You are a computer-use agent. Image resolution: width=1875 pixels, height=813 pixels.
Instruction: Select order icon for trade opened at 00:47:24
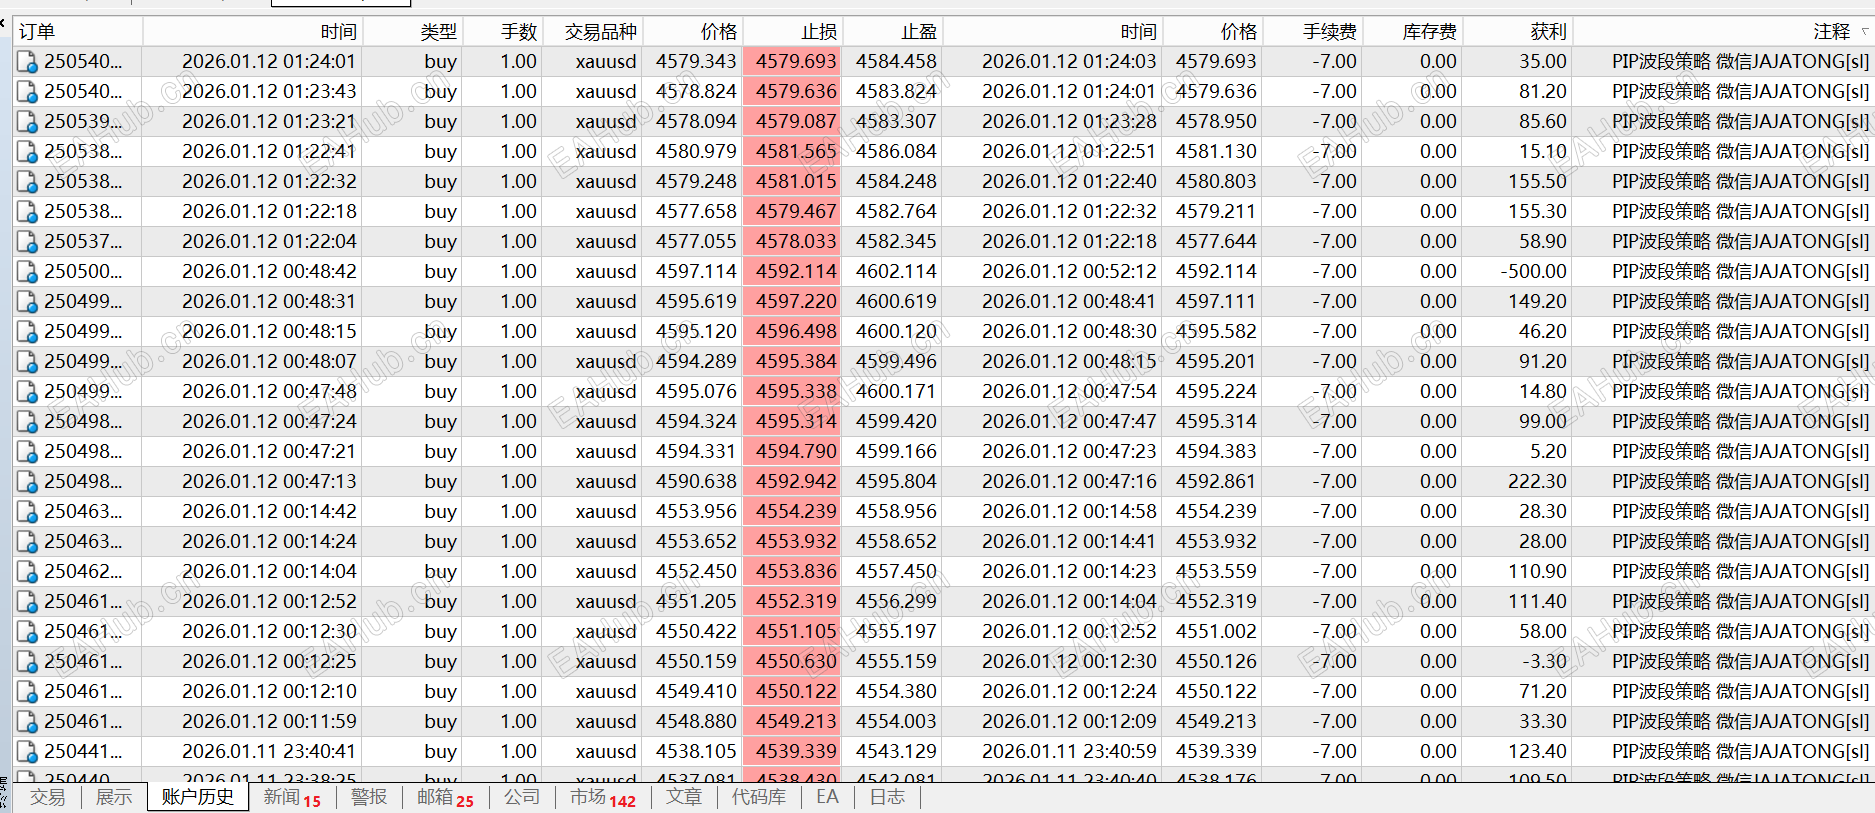(x=27, y=422)
